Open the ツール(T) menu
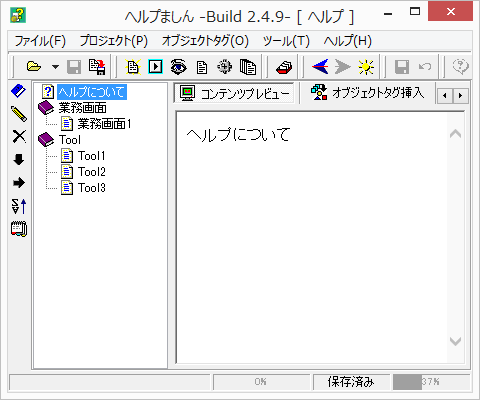 (286, 41)
